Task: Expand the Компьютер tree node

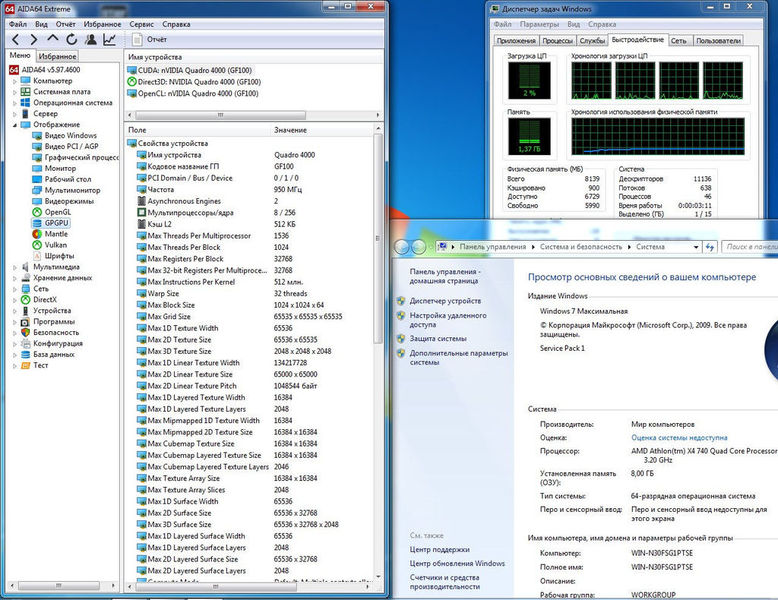Action: coord(14,81)
